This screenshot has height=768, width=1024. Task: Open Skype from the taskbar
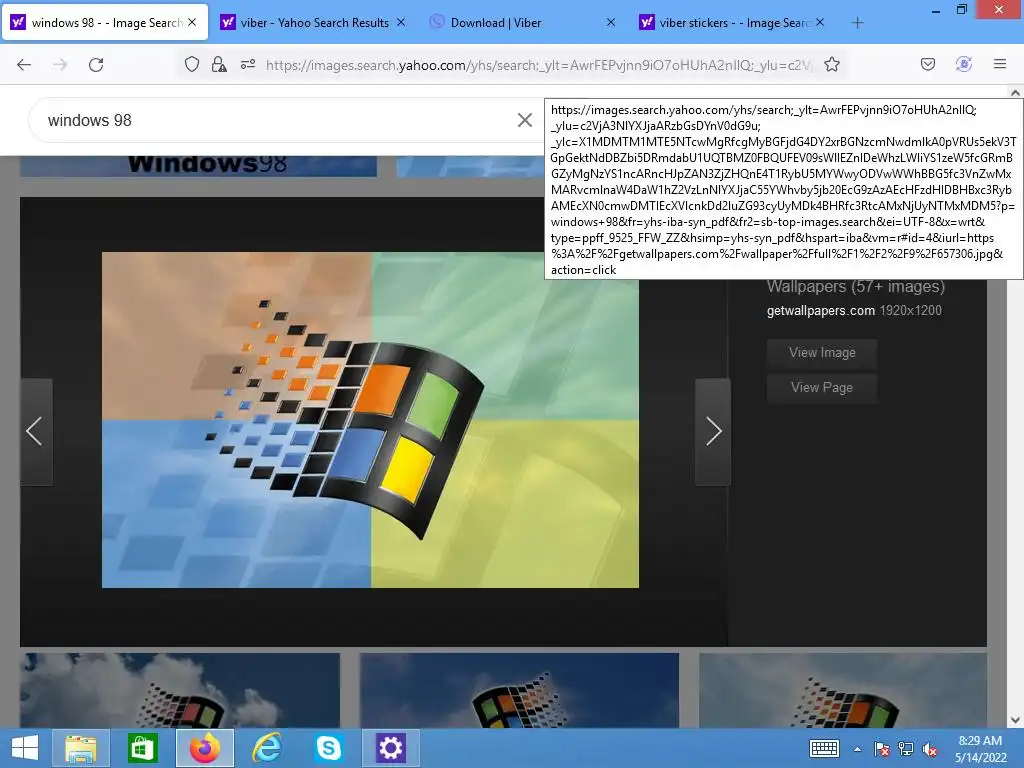(x=328, y=748)
